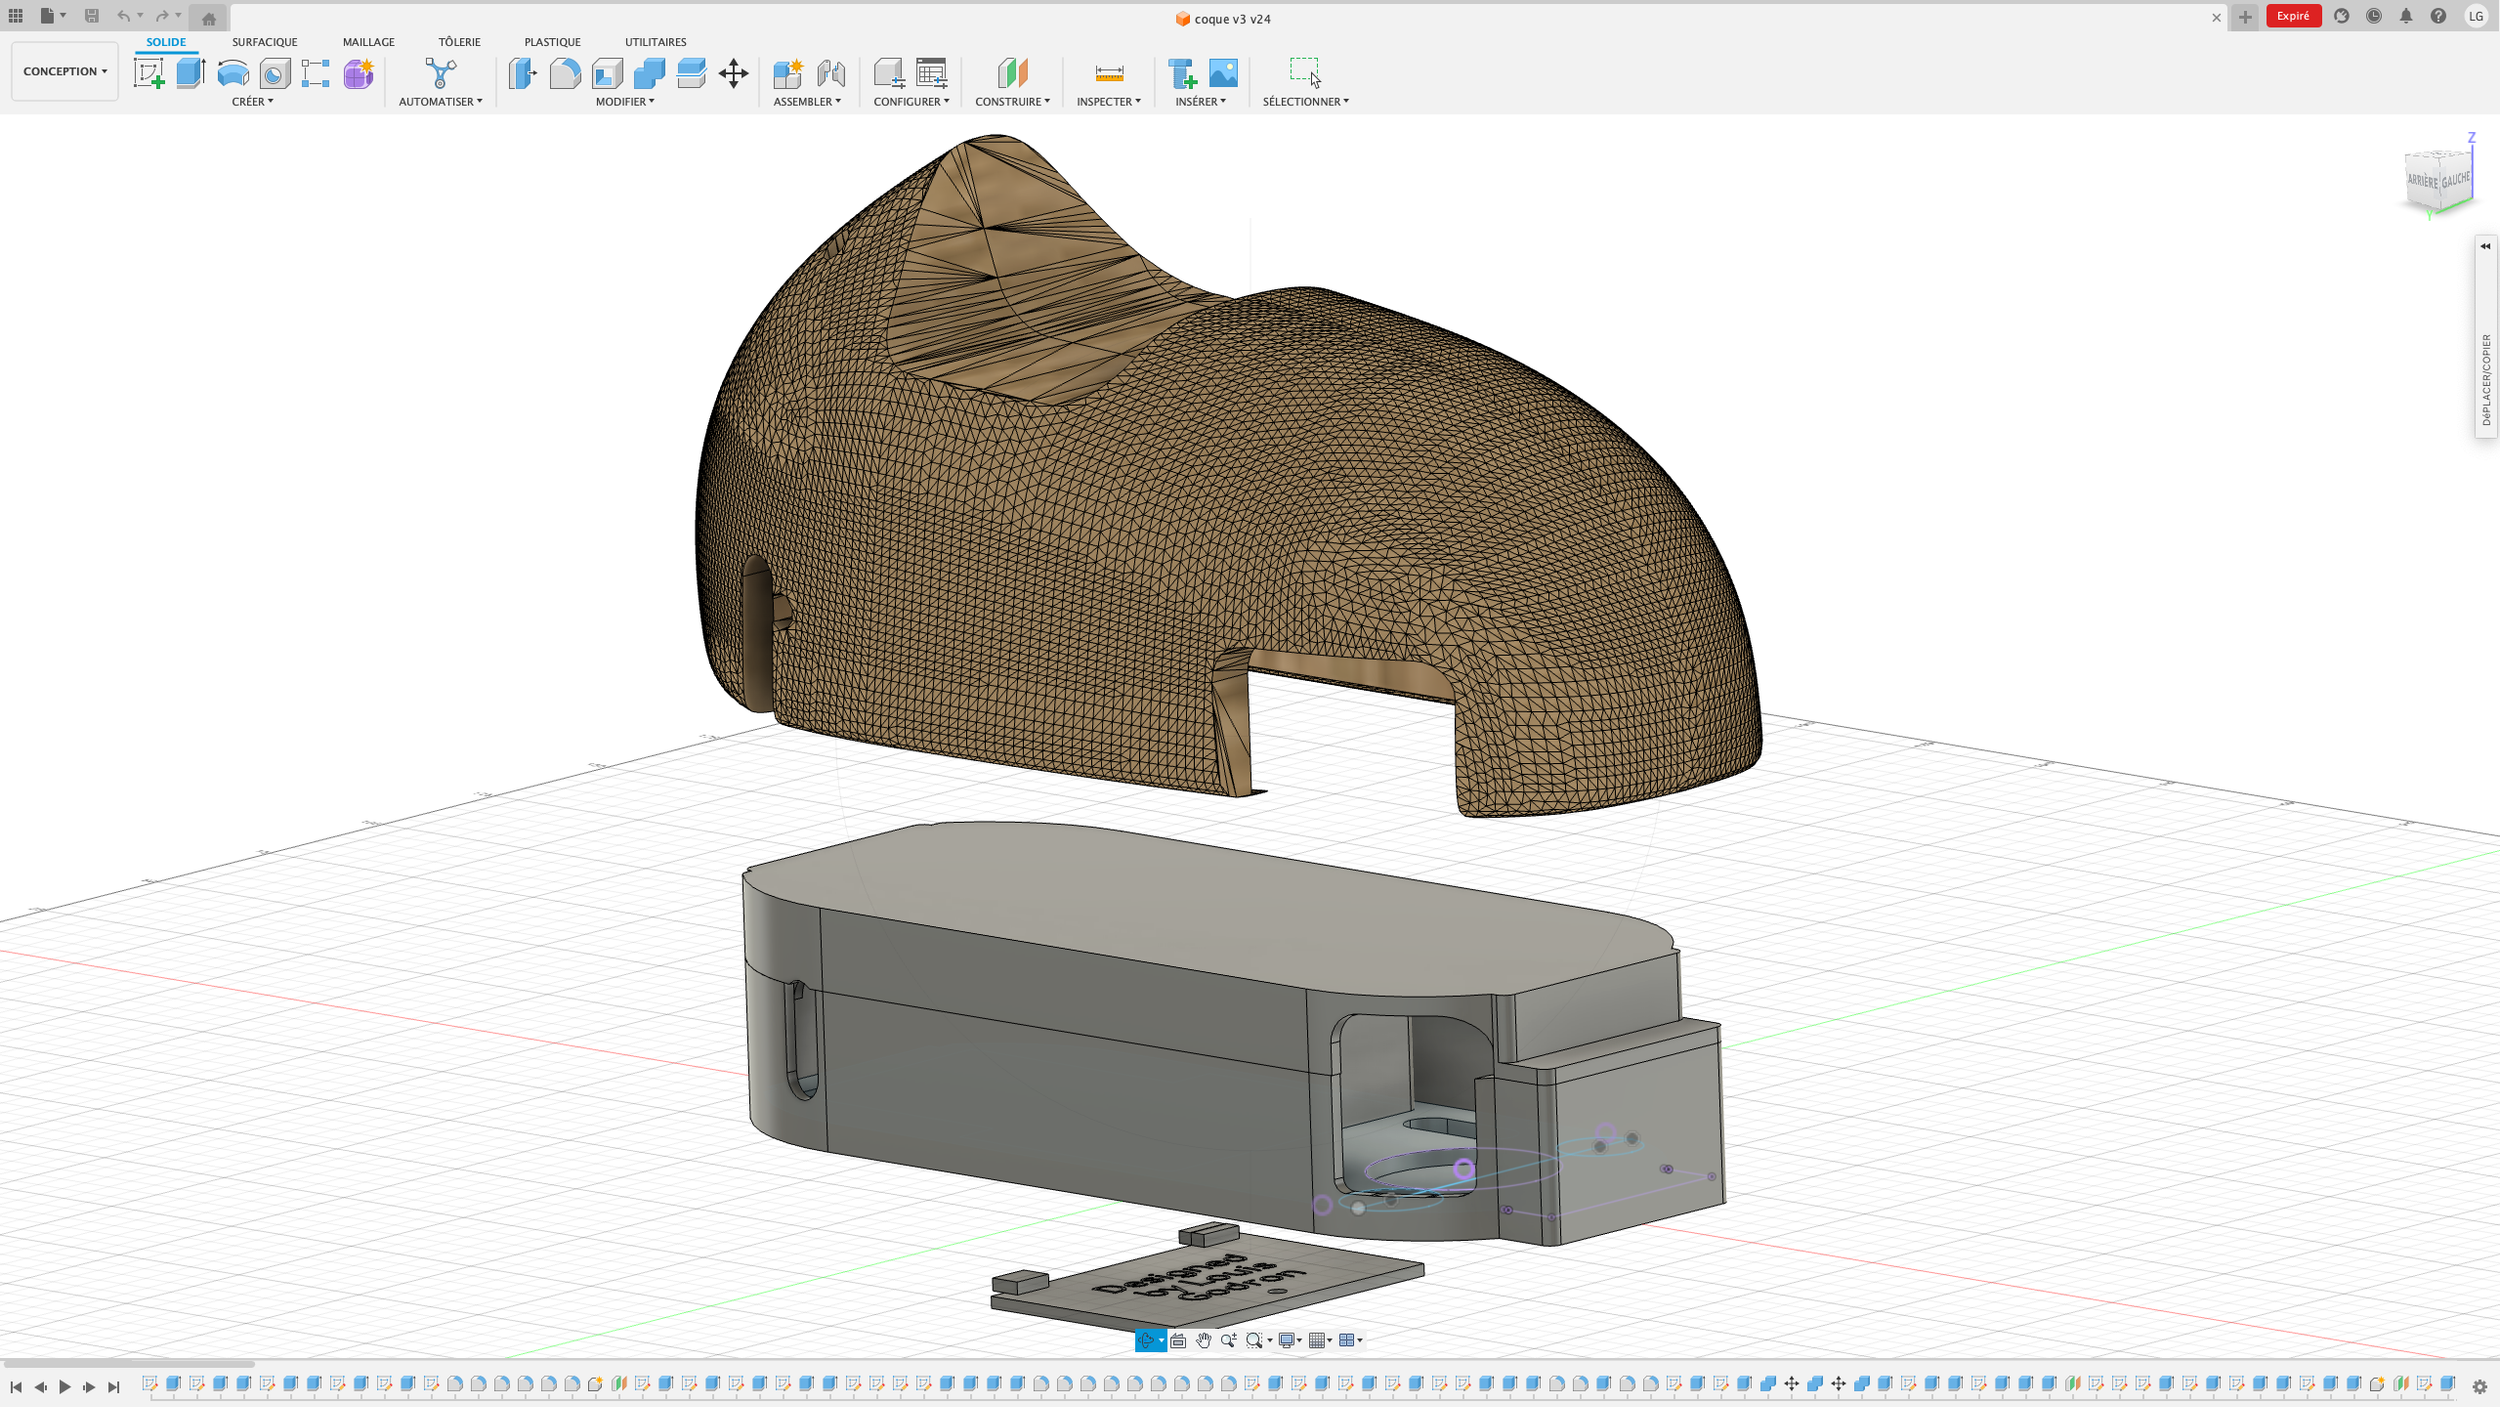Select the Revolve tool icon
The image size is (2500, 1407).
pos(233,73)
